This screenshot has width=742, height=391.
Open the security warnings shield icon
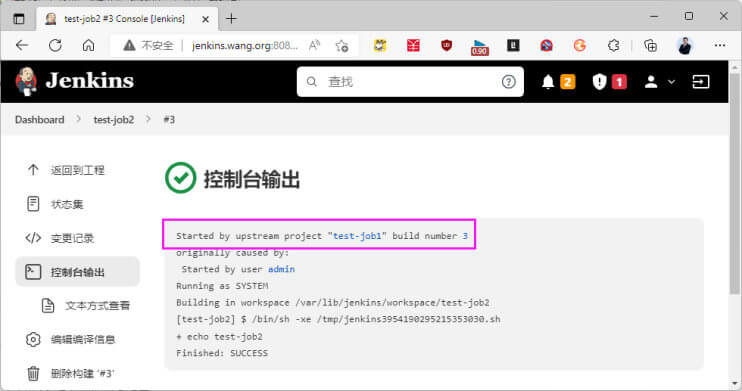pyautogui.click(x=599, y=82)
